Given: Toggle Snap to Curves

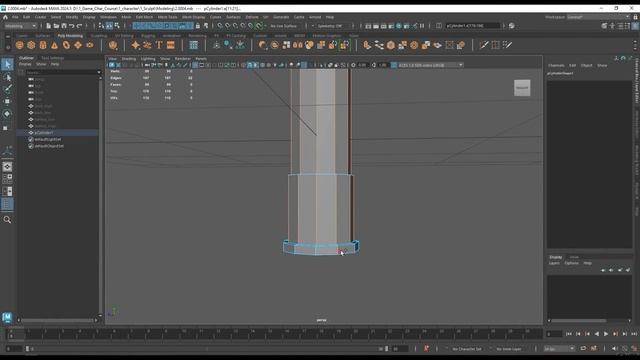Looking at the screenshot, I should click(x=228, y=26).
